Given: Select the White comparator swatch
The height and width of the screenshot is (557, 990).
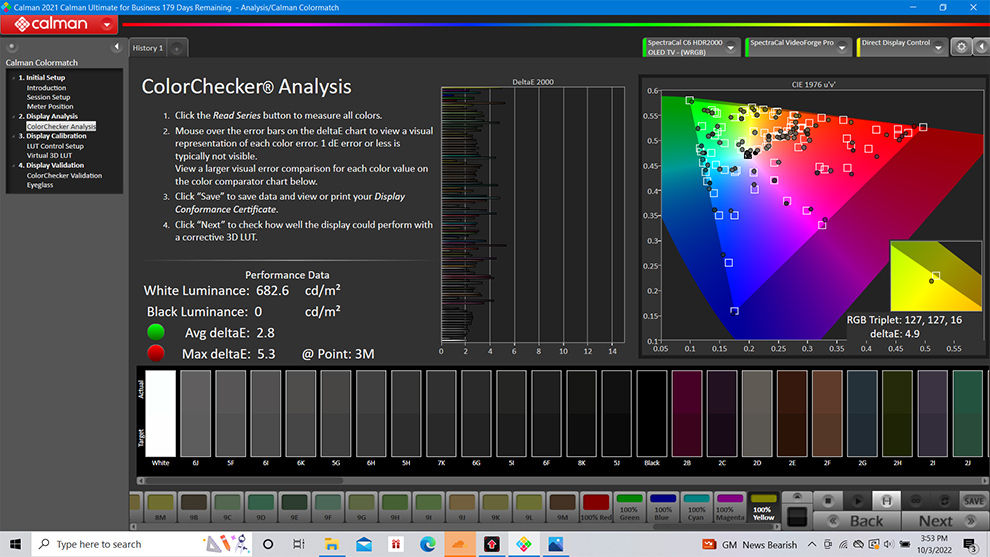Looking at the screenshot, I should (160, 413).
